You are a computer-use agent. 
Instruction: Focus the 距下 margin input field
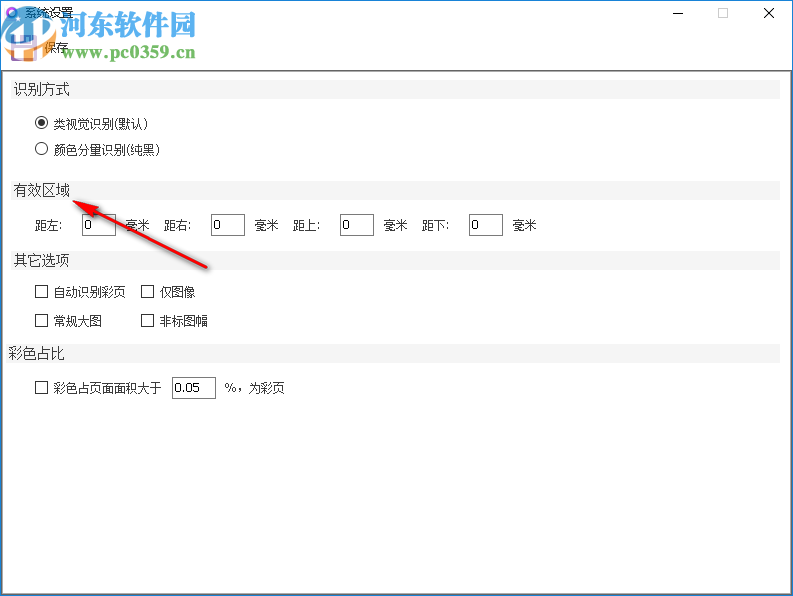coord(486,225)
